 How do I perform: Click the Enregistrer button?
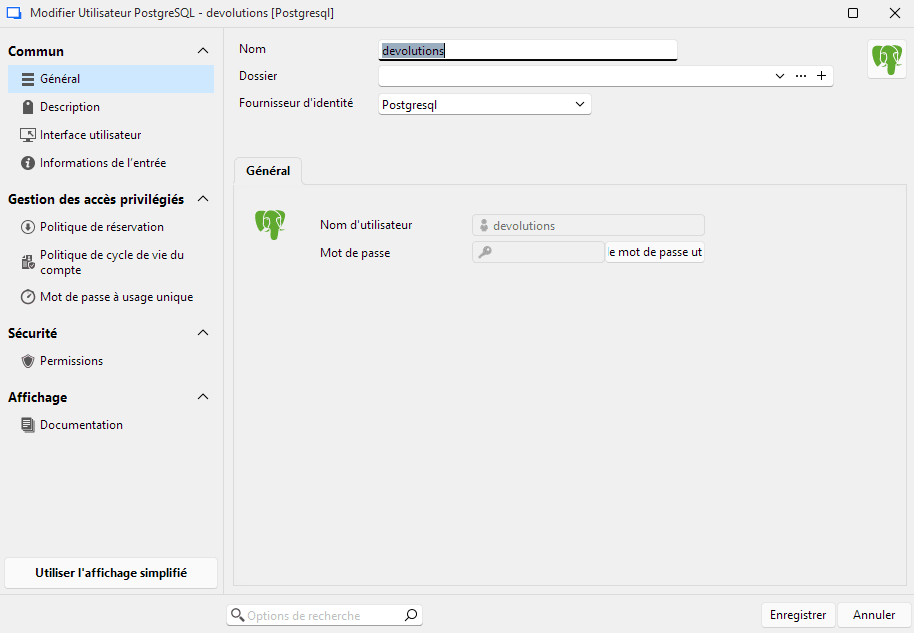coord(798,615)
